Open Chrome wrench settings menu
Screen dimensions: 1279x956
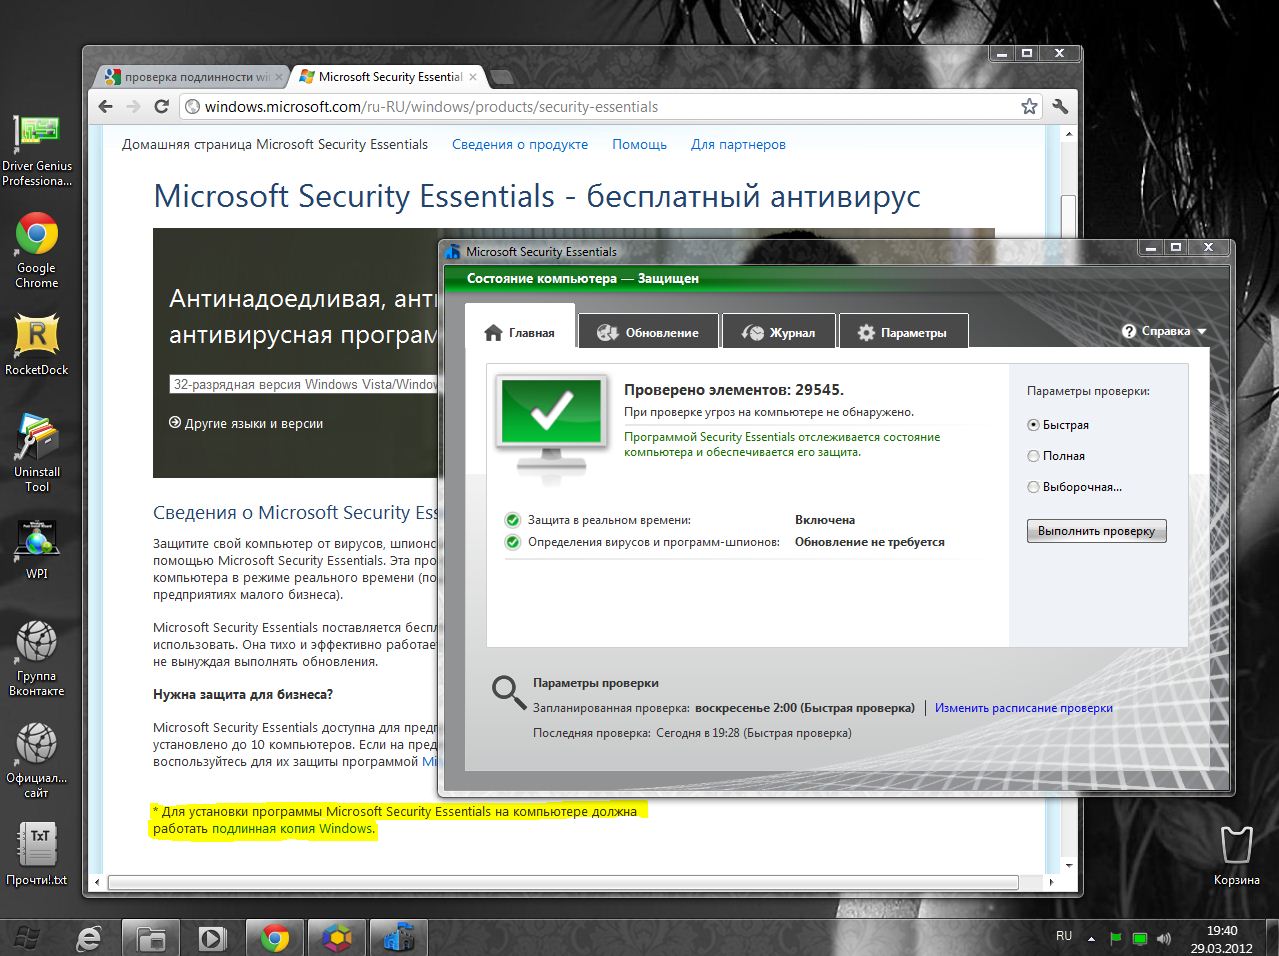coord(1060,106)
